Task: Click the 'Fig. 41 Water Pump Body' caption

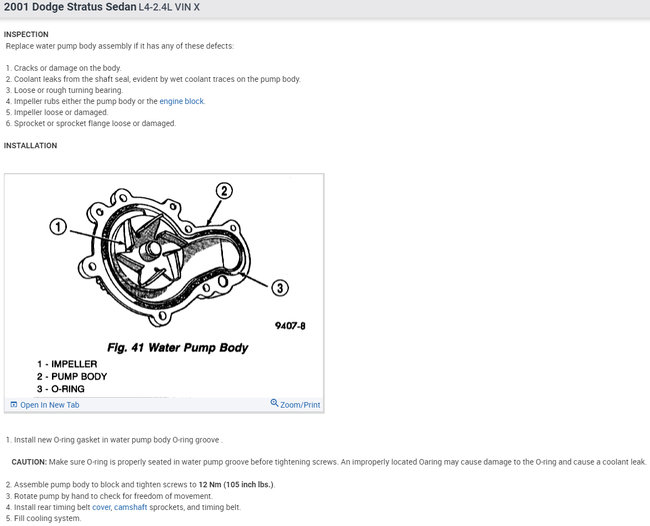Action: coord(177,347)
